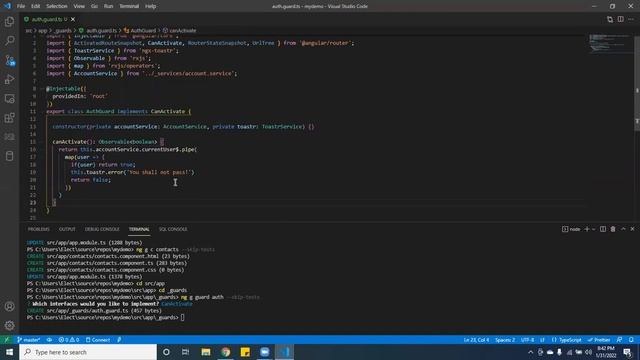Image resolution: width=640 pixels, height=360 pixels.
Task: Click the Prettier status item
Action: coord(599,340)
